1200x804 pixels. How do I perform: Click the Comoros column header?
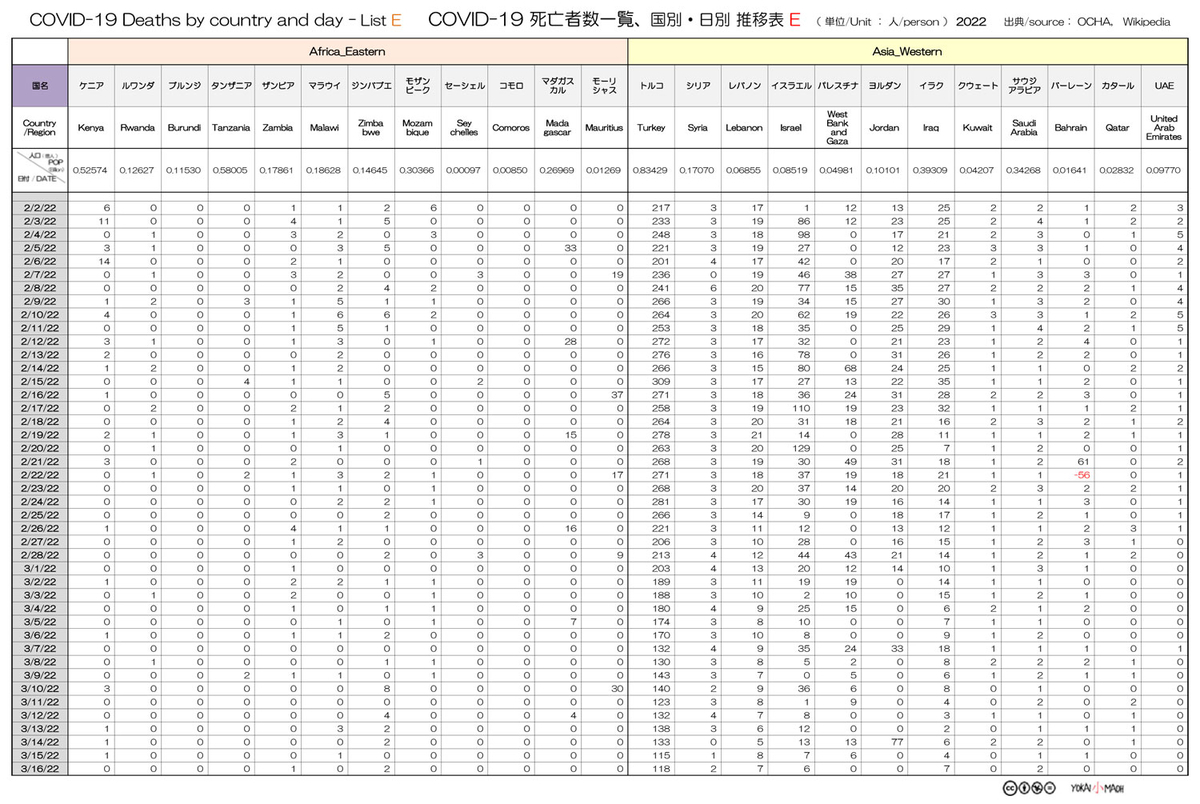pos(510,128)
